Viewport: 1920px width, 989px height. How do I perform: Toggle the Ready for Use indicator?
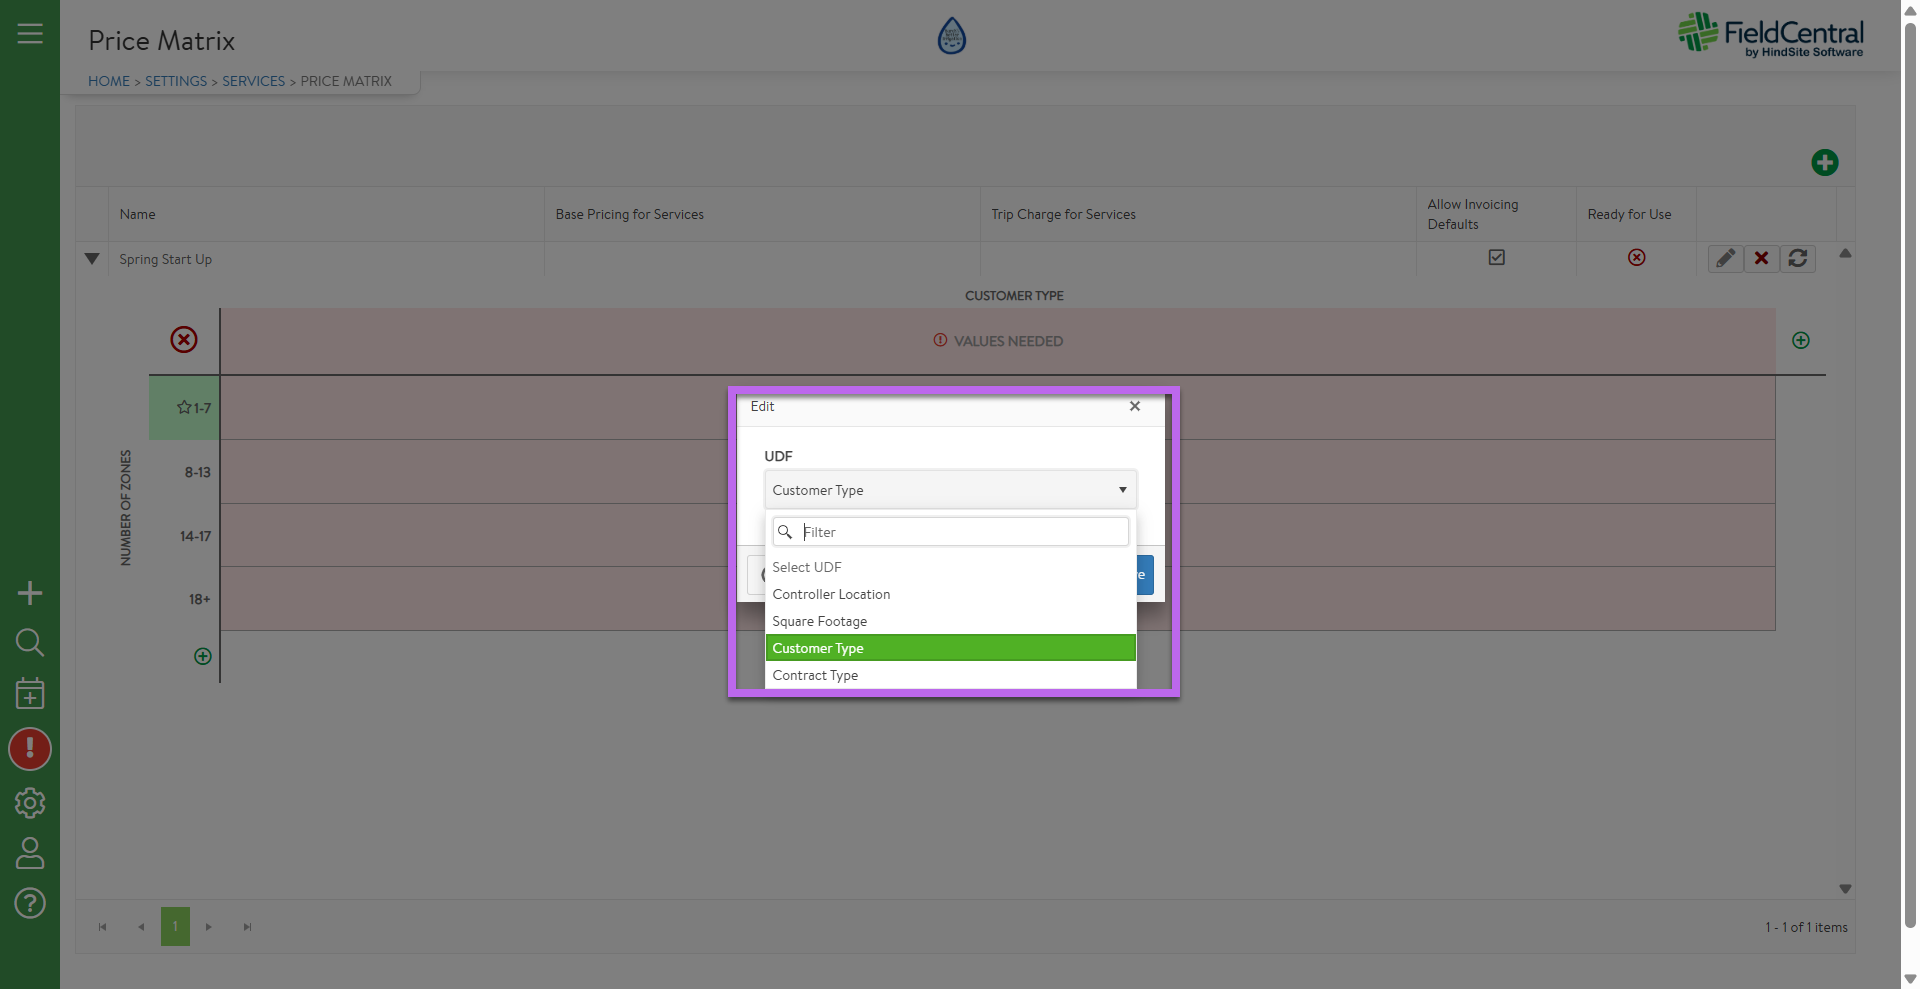(x=1636, y=258)
